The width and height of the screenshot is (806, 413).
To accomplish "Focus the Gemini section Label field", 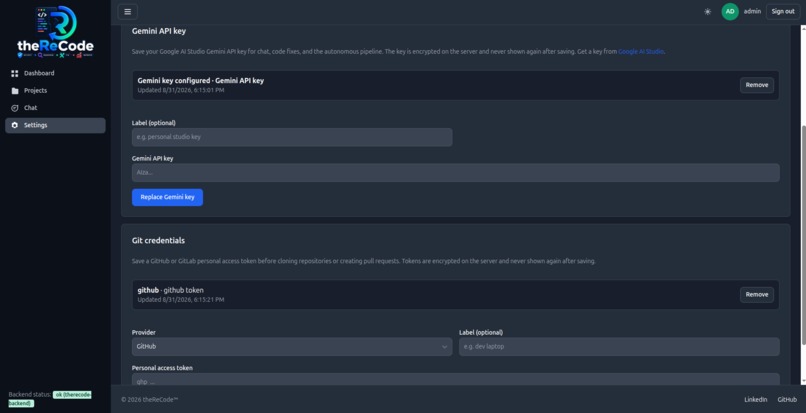I will (292, 137).
